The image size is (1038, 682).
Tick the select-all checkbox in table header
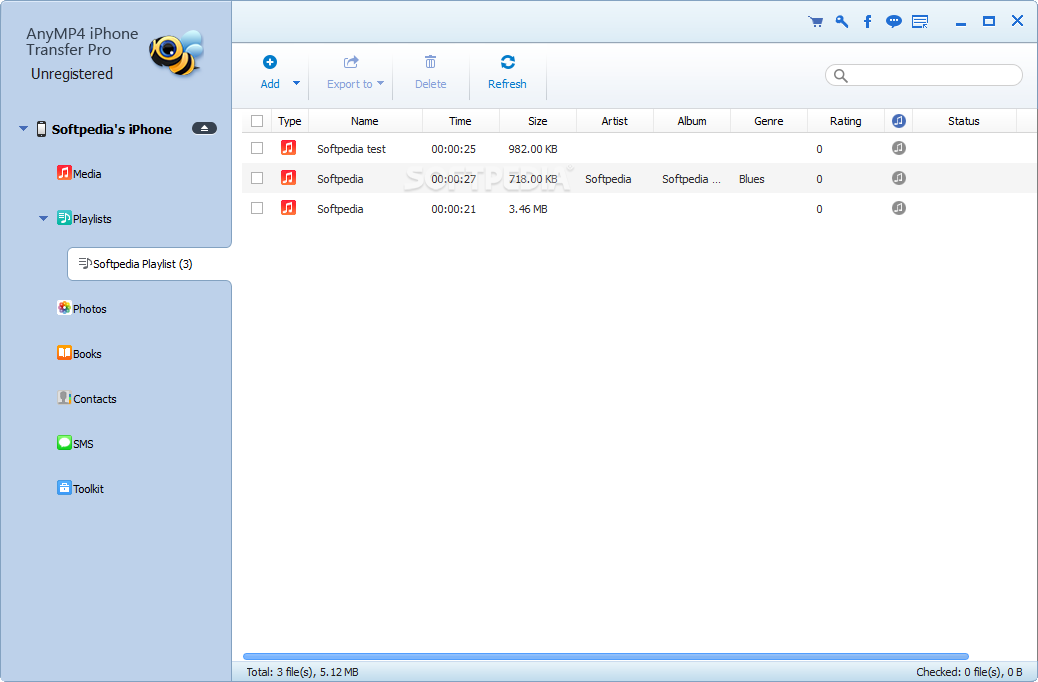[257, 121]
